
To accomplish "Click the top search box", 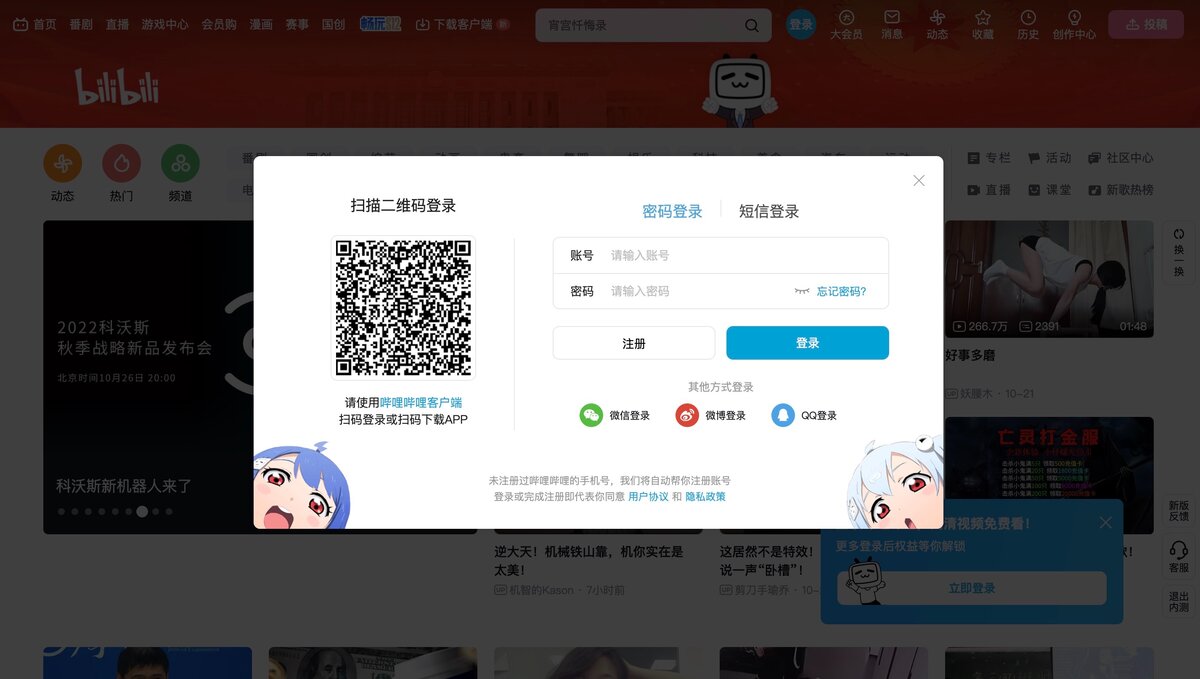I will [653, 25].
